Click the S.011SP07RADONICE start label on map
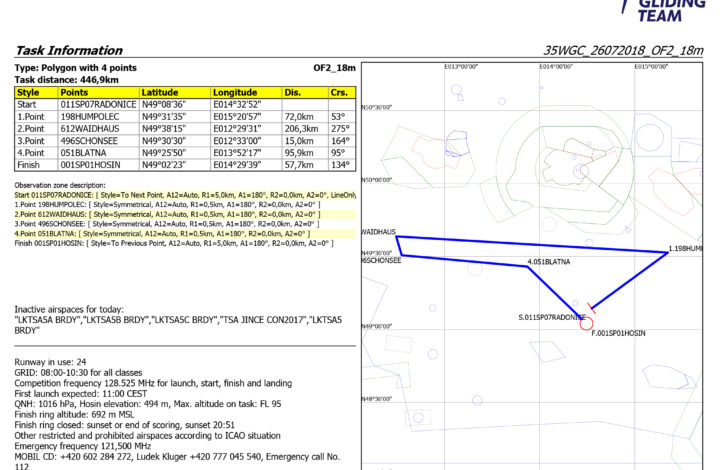This screenshot has height=470, width=720. pos(551,317)
